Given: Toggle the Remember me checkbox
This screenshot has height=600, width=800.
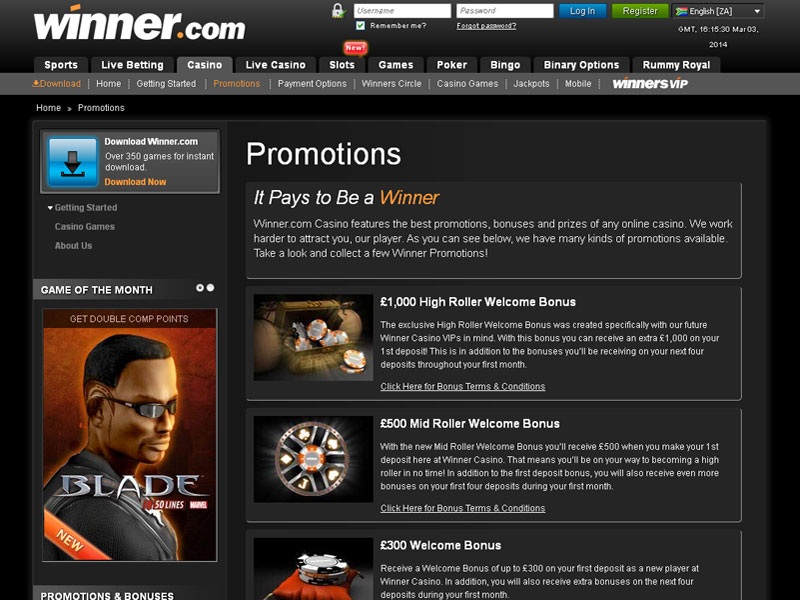Looking at the screenshot, I should point(361,26).
